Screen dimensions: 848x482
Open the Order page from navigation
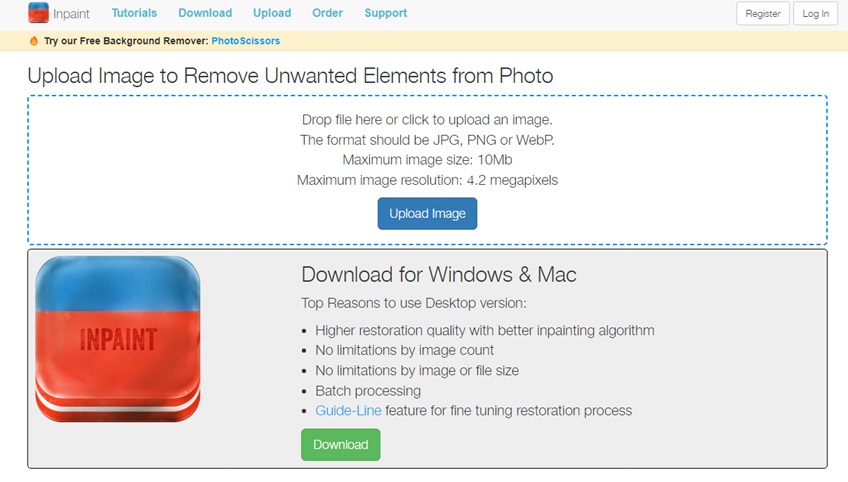tap(327, 13)
